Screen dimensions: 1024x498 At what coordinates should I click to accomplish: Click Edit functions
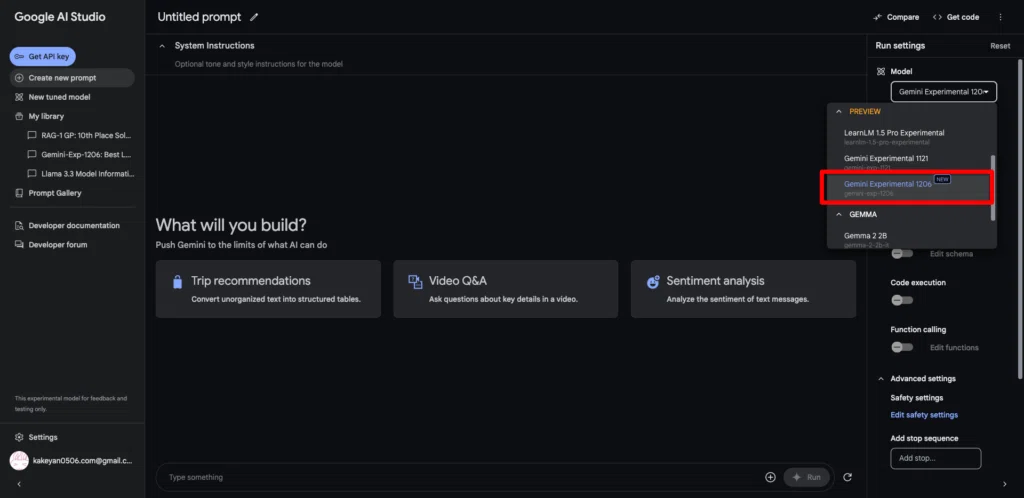point(954,348)
